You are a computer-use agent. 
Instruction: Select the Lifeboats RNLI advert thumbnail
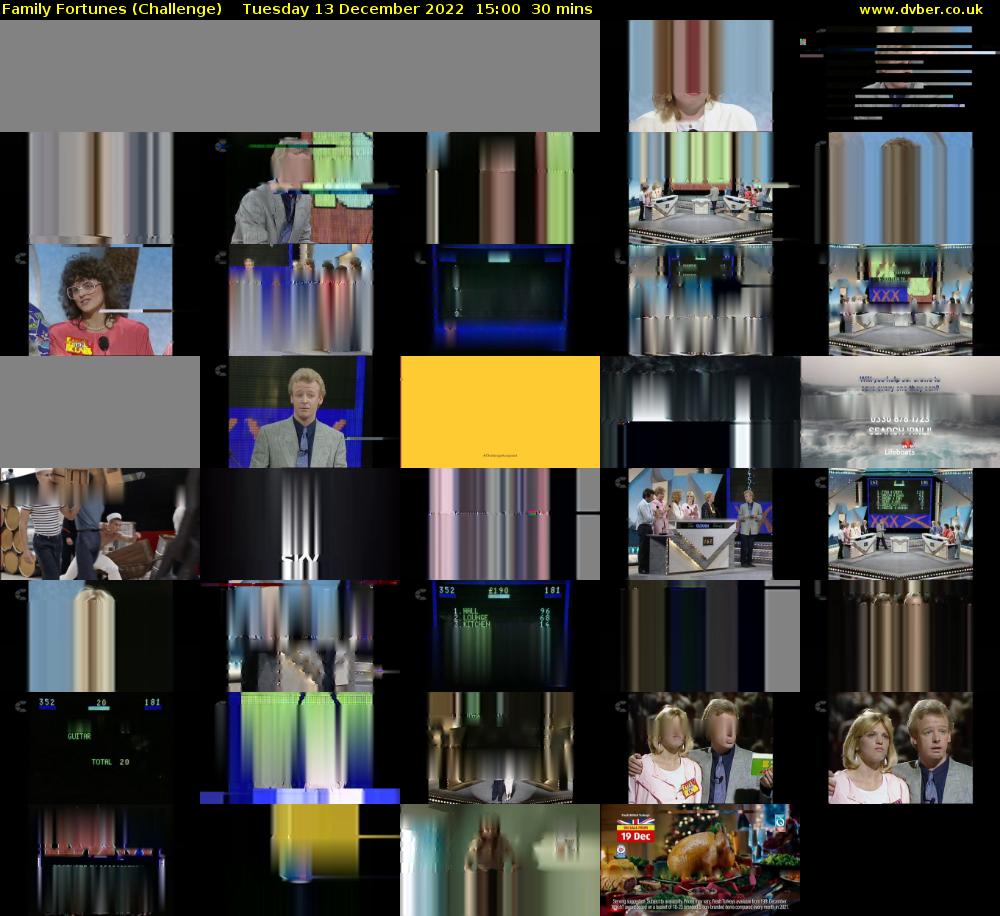click(900, 412)
